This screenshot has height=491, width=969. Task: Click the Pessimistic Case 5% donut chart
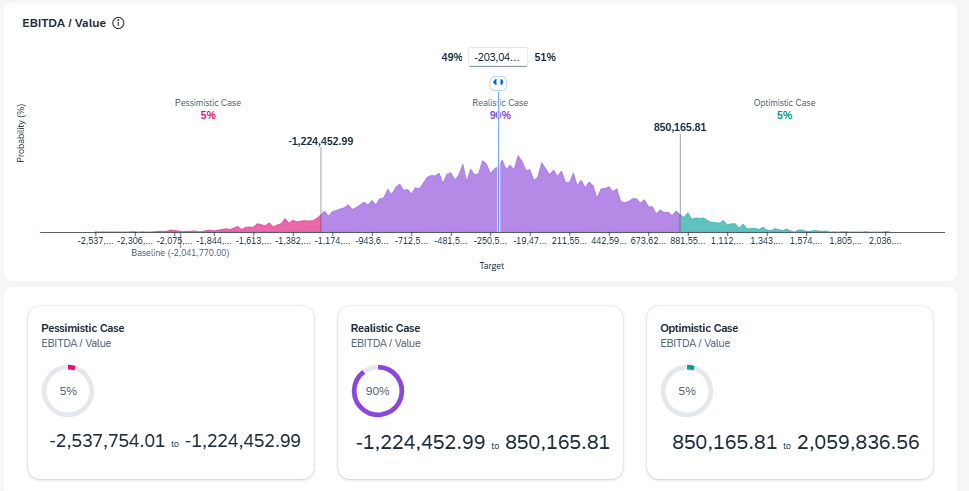[67, 390]
